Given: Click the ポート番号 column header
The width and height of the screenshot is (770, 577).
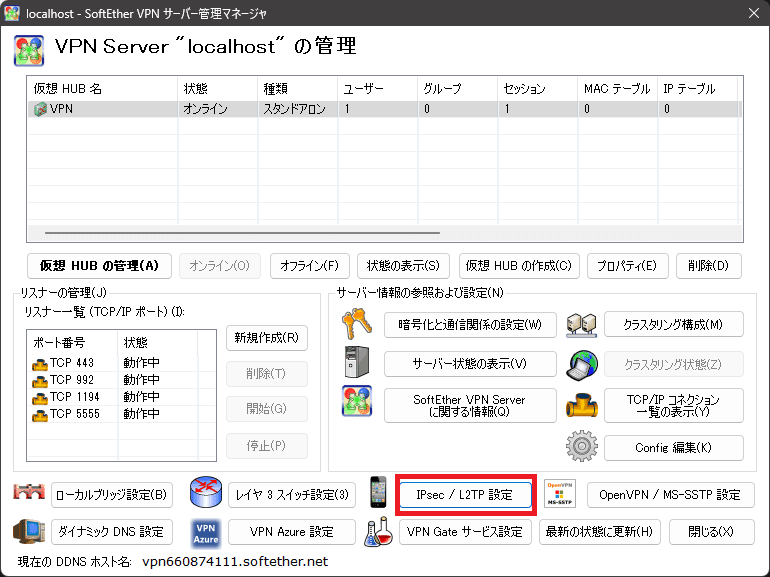Looking at the screenshot, I should 73,342.
